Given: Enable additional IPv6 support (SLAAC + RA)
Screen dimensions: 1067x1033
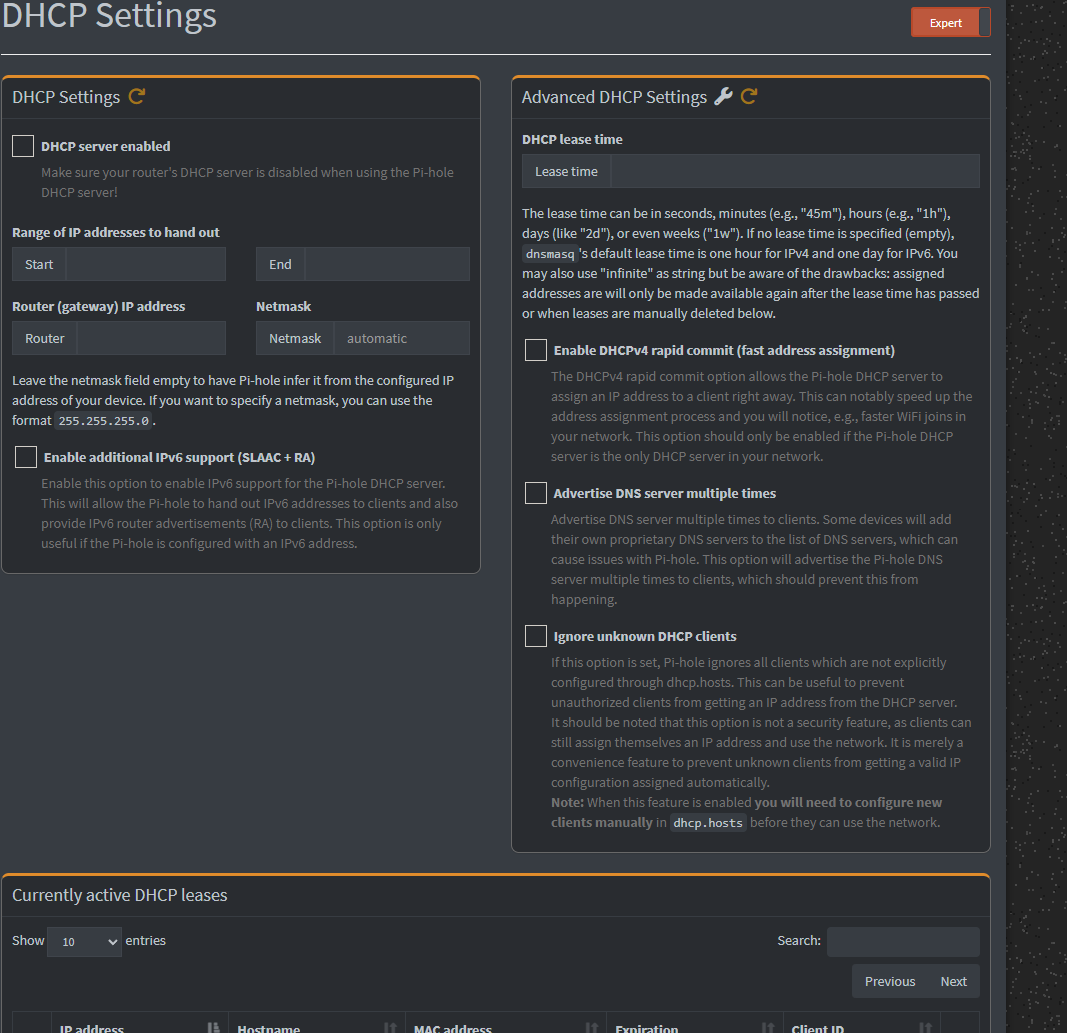Looking at the screenshot, I should tap(26, 457).
